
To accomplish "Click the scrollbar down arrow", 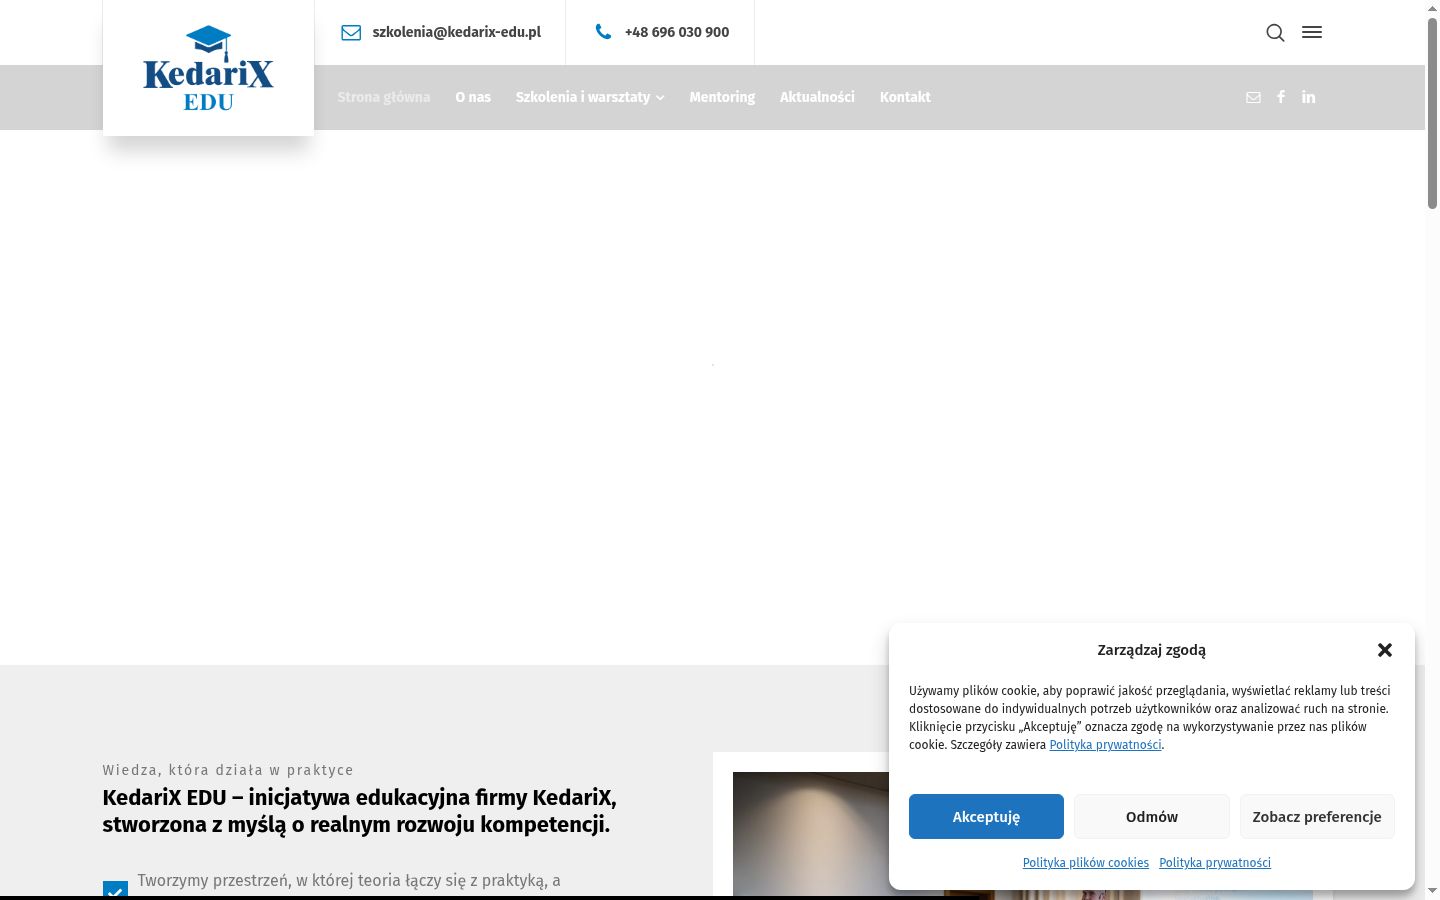I will coord(1432,890).
